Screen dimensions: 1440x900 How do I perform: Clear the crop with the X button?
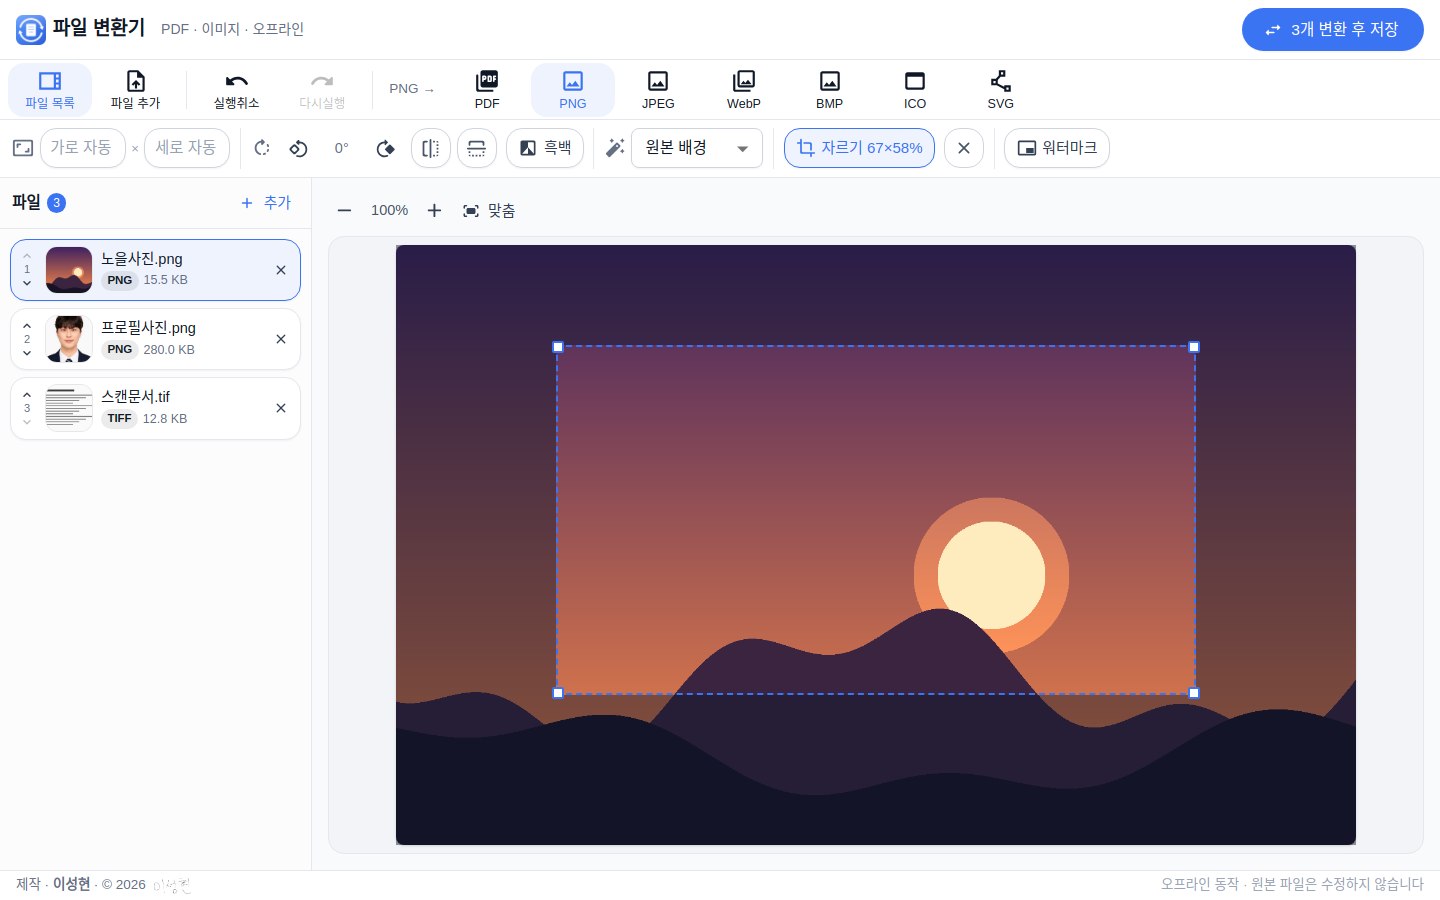(964, 148)
